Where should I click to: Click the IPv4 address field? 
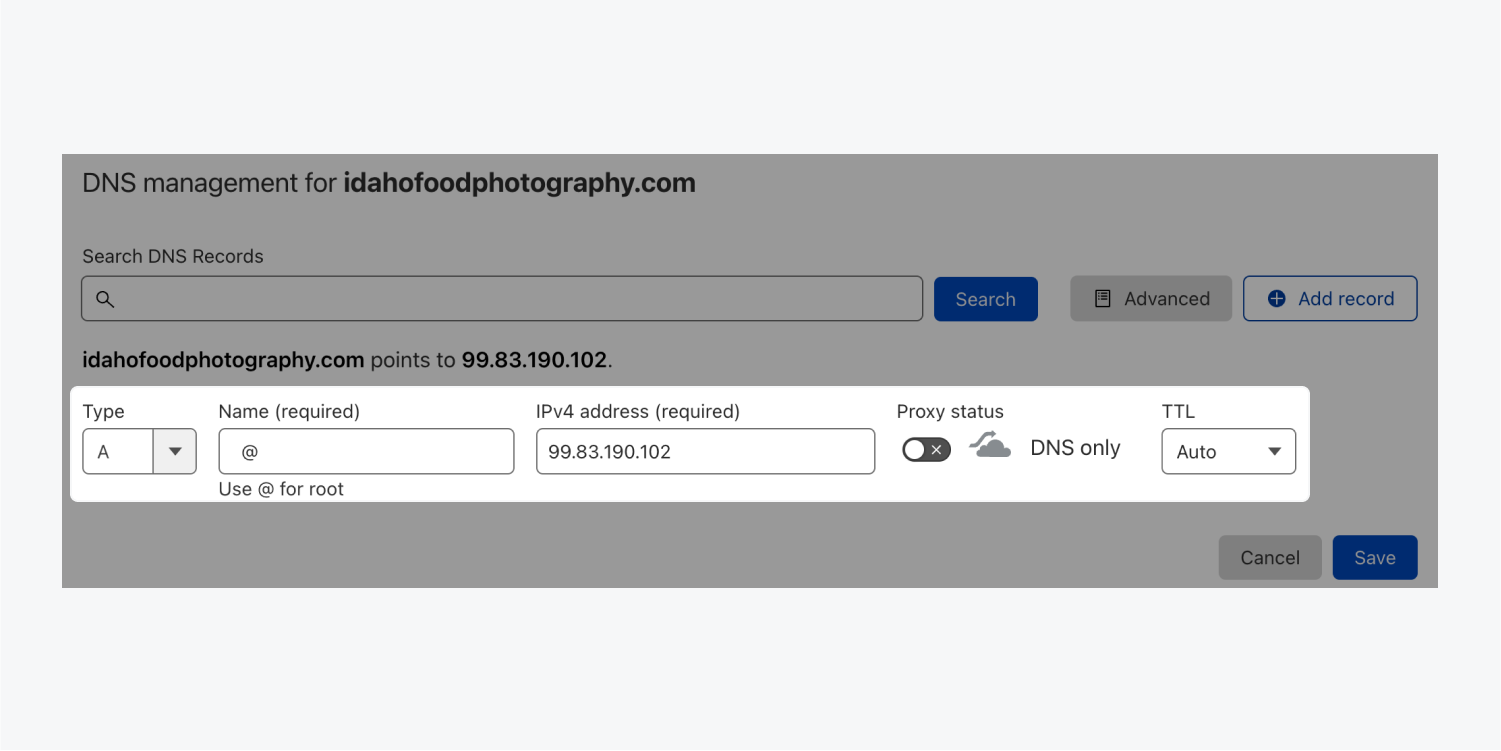point(706,452)
